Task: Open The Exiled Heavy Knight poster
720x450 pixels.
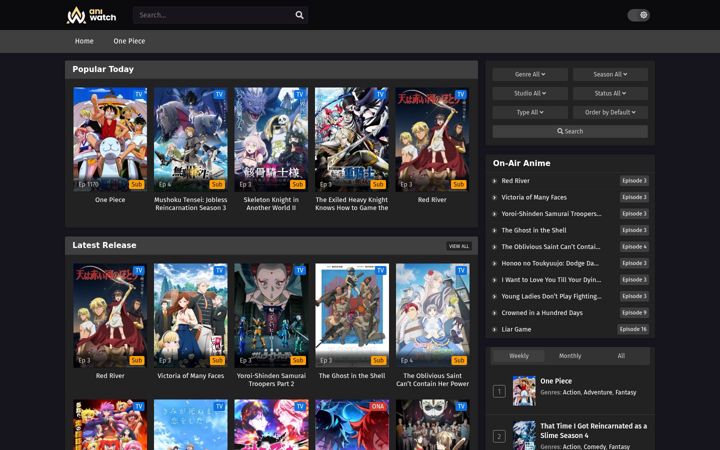Action: (352, 139)
